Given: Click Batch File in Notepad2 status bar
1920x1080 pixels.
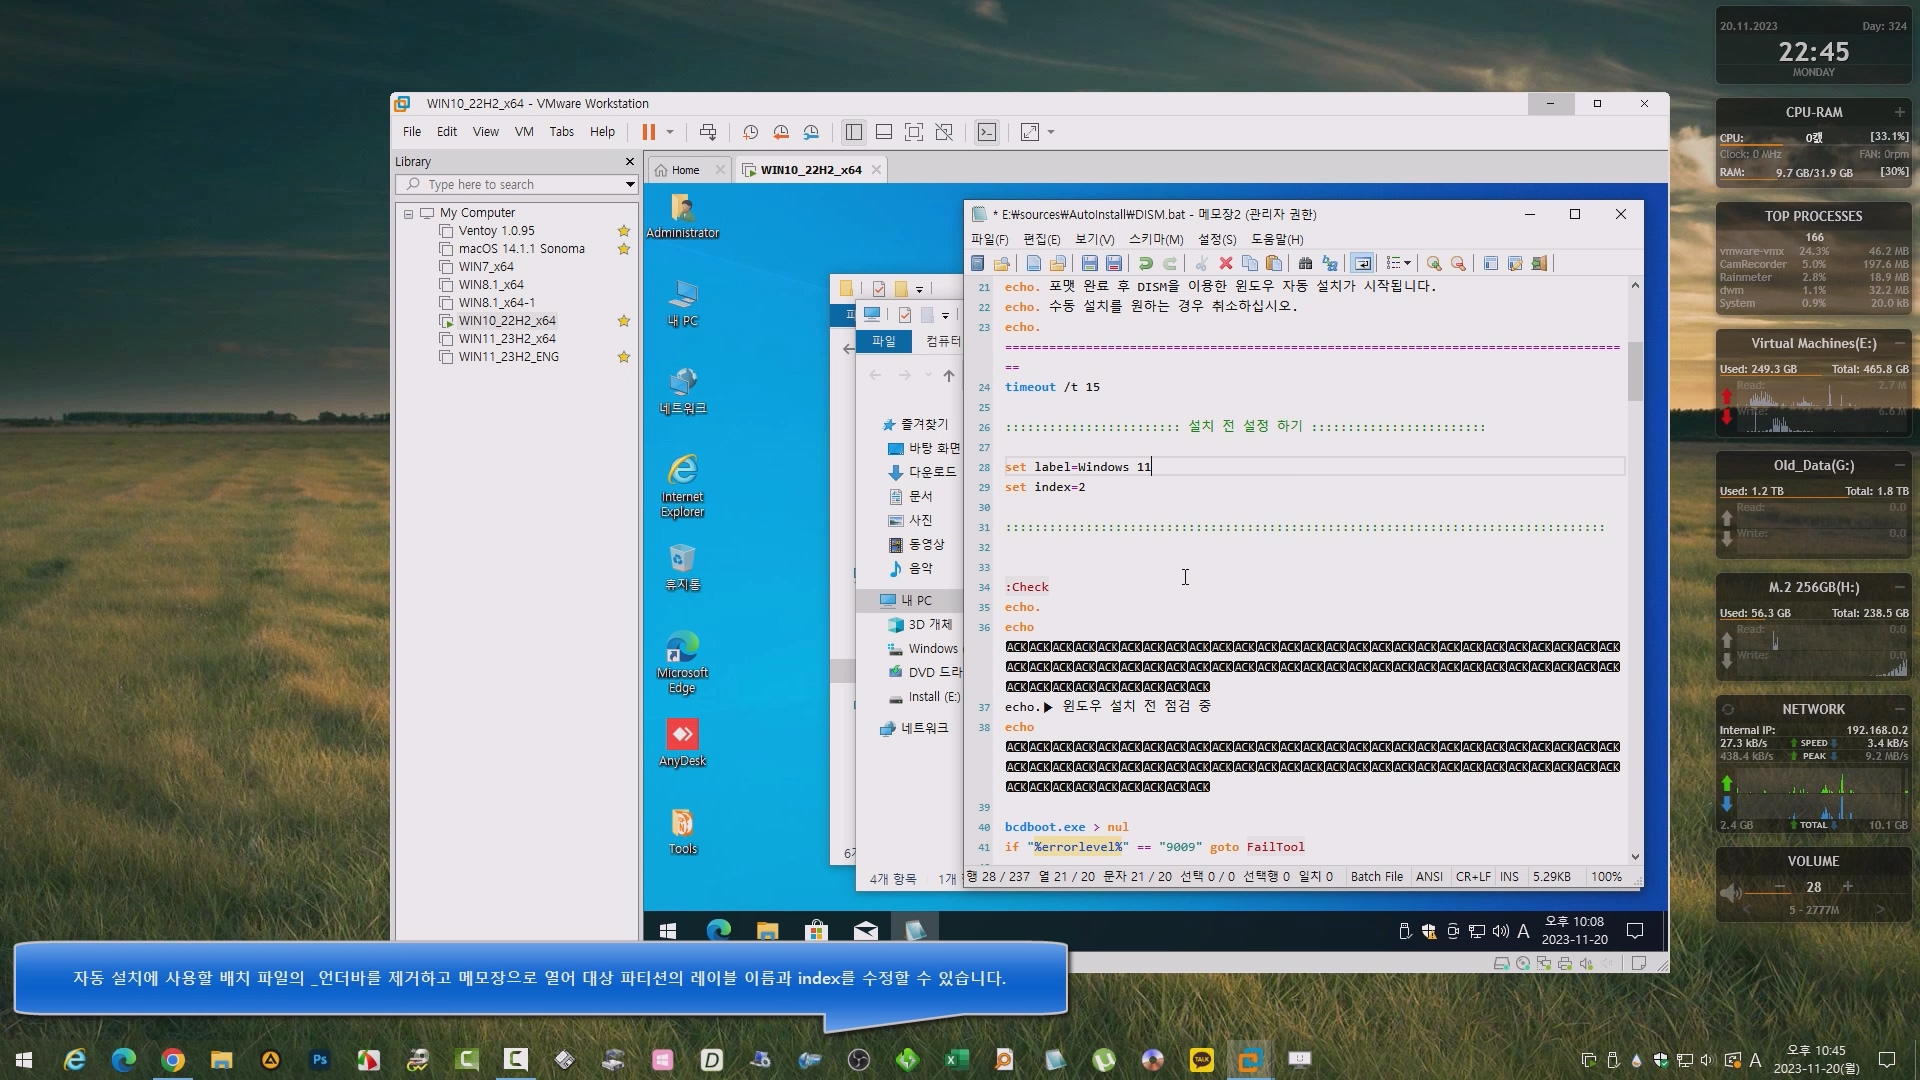Looking at the screenshot, I should coord(1377,877).
